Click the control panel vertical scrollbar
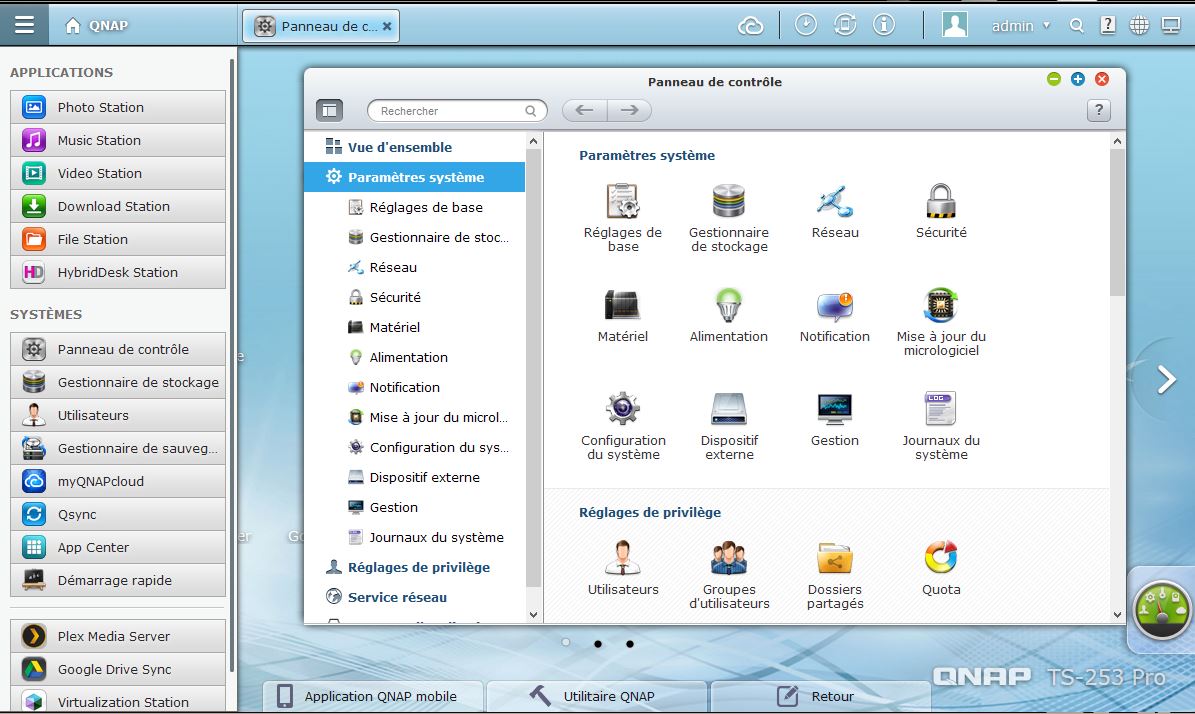This screenshot has height=714, width=1195. [1117, 222]
